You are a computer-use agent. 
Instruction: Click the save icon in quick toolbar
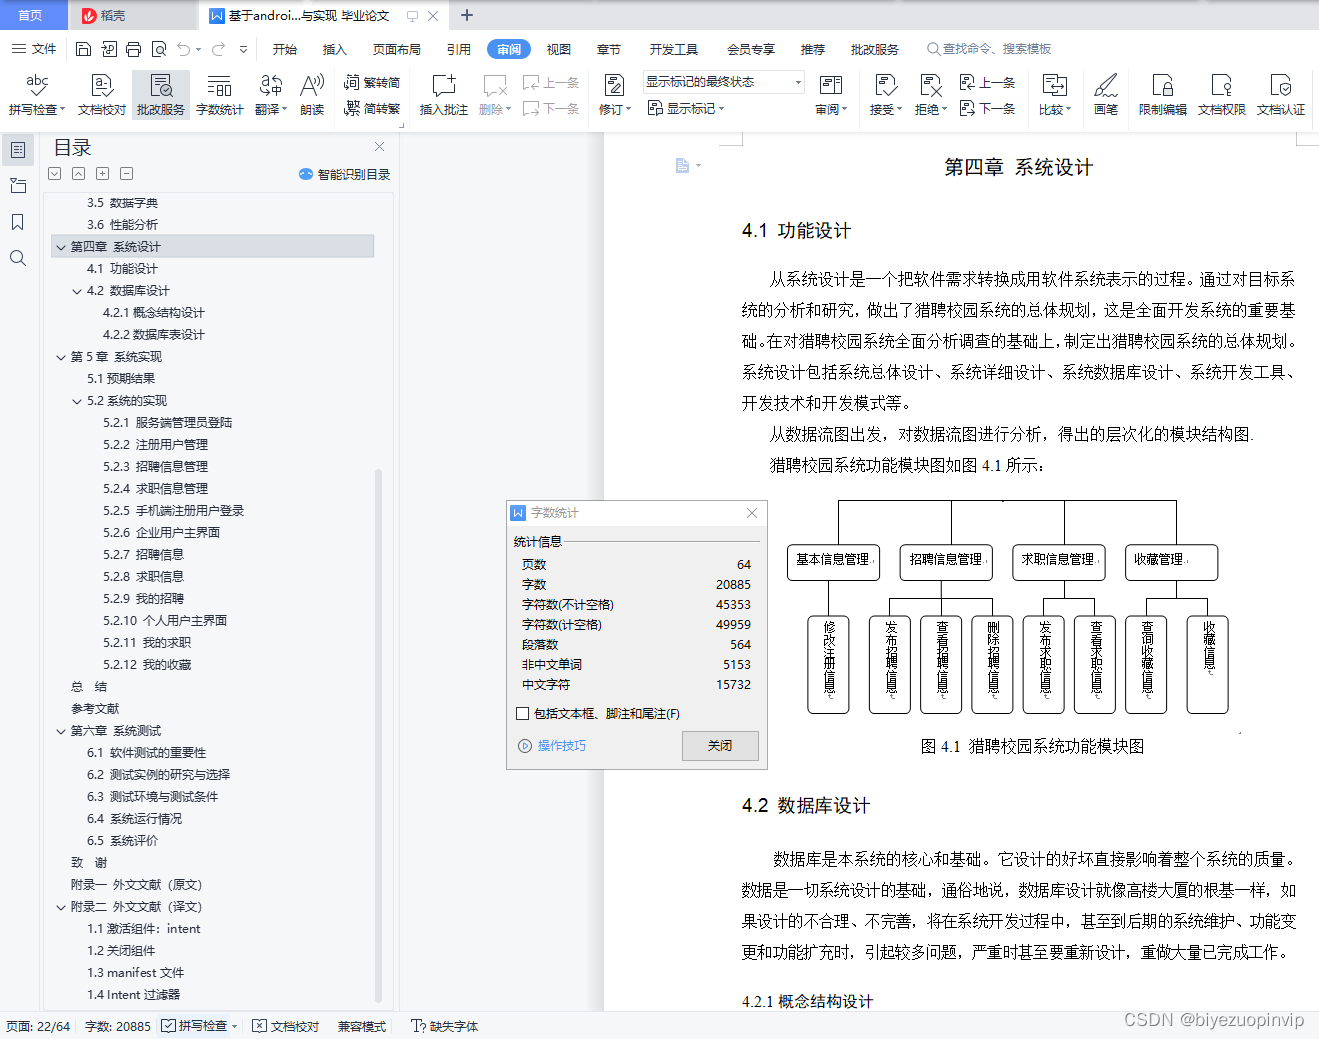click(x=84, y=49)
